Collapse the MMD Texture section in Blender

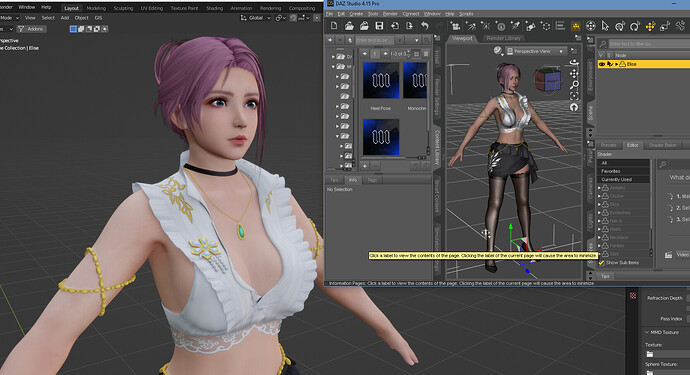pos(646,332)
